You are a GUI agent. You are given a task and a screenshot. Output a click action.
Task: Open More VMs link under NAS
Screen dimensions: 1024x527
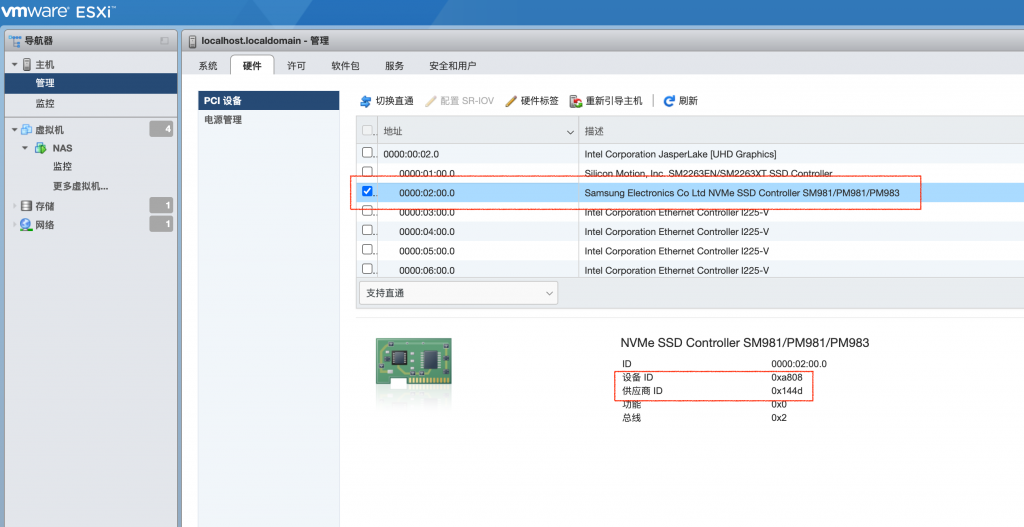tap(80, 187)
